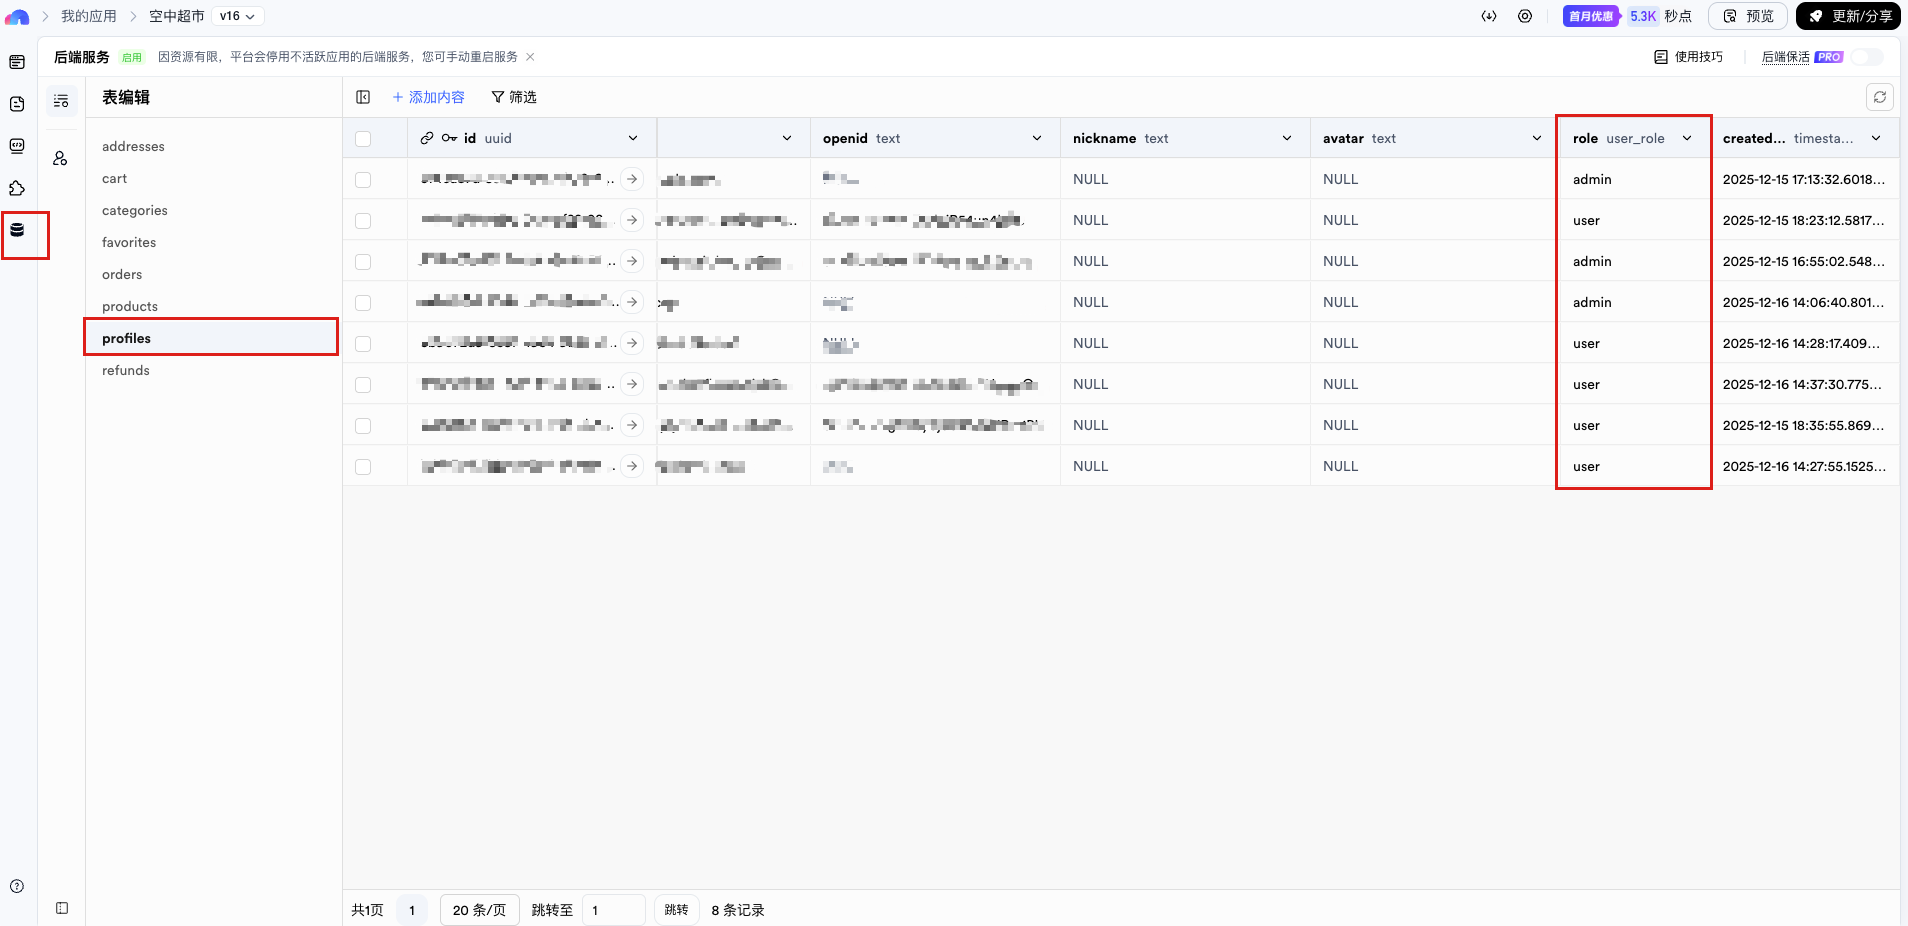Dismiss the backend service notice banner
Viewport: 1908px width, 926px height.
point(530,57)
